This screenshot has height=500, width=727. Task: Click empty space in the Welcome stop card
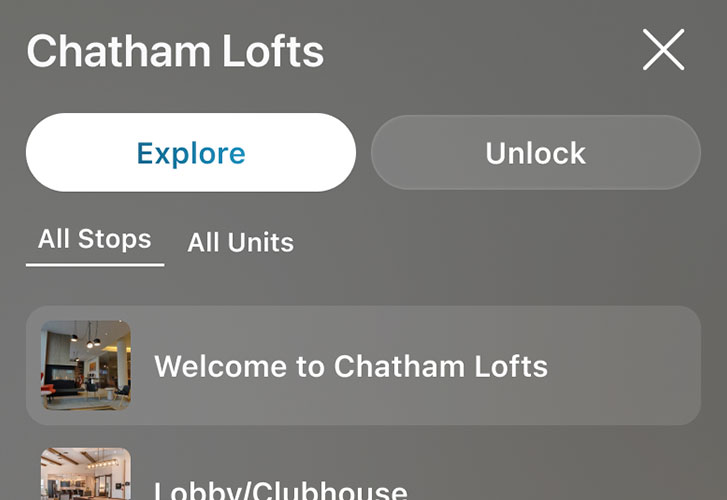pyautogui.click(x=621, y=365)
